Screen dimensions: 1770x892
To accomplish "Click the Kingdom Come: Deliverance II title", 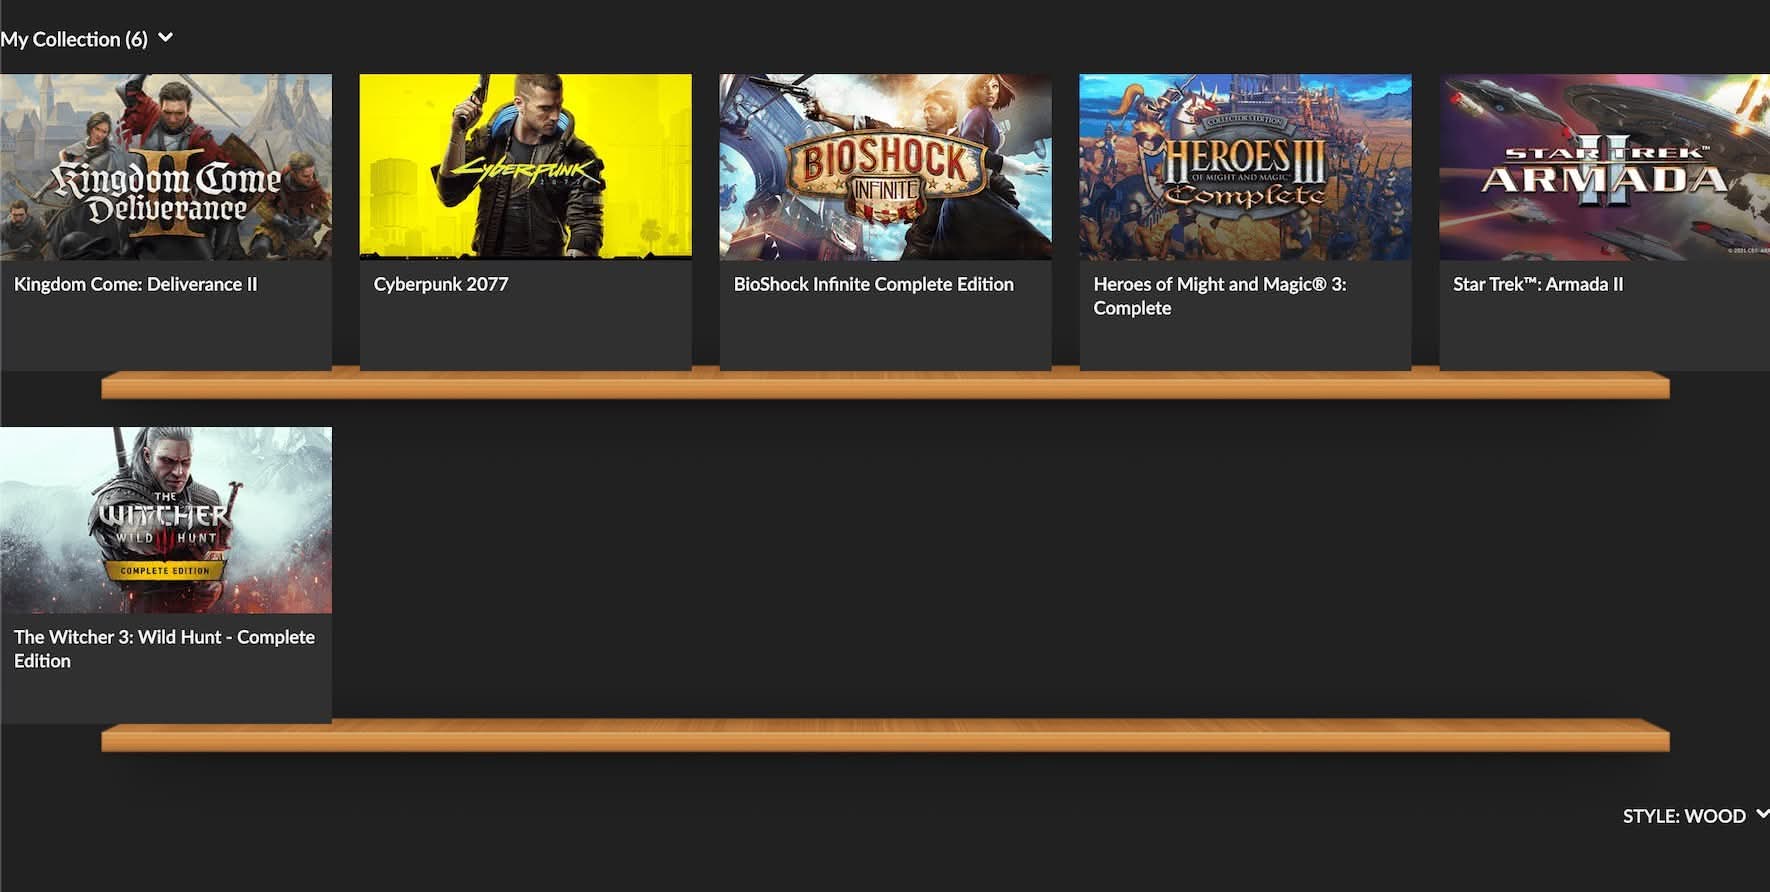I will (135, 284).
